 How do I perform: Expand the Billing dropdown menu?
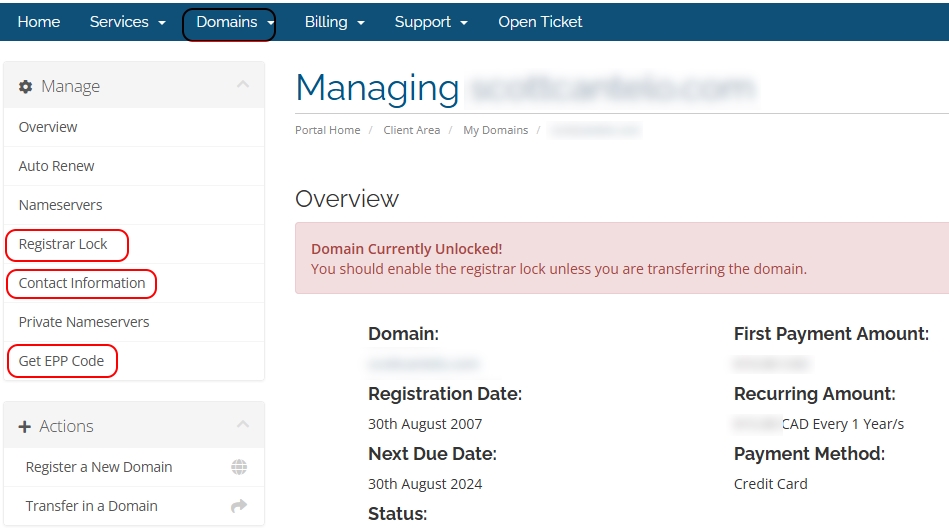[334, 22]
